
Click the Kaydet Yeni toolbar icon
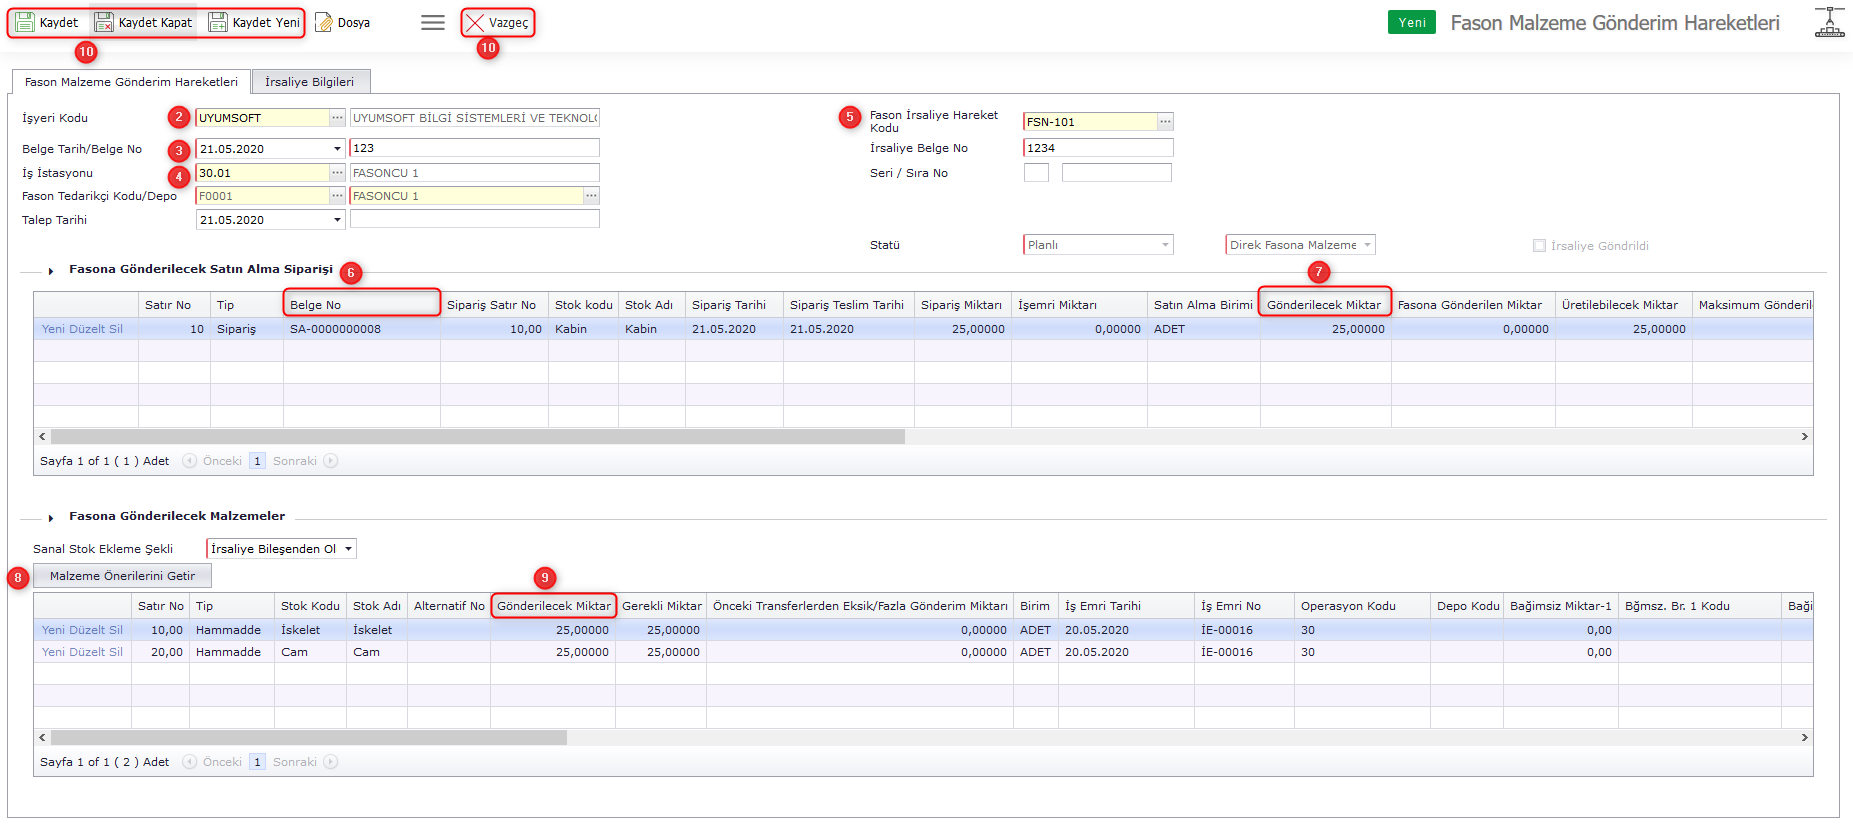(218, 22)
